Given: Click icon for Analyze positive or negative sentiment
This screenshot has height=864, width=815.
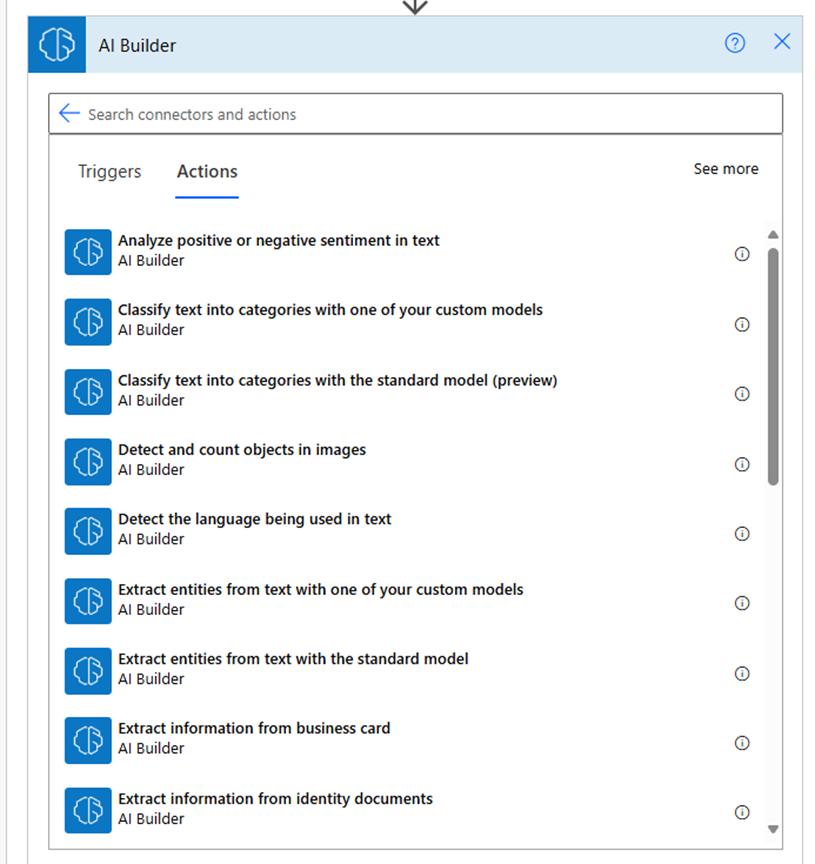Looking at the screenshot, I should tap(88, 252).
